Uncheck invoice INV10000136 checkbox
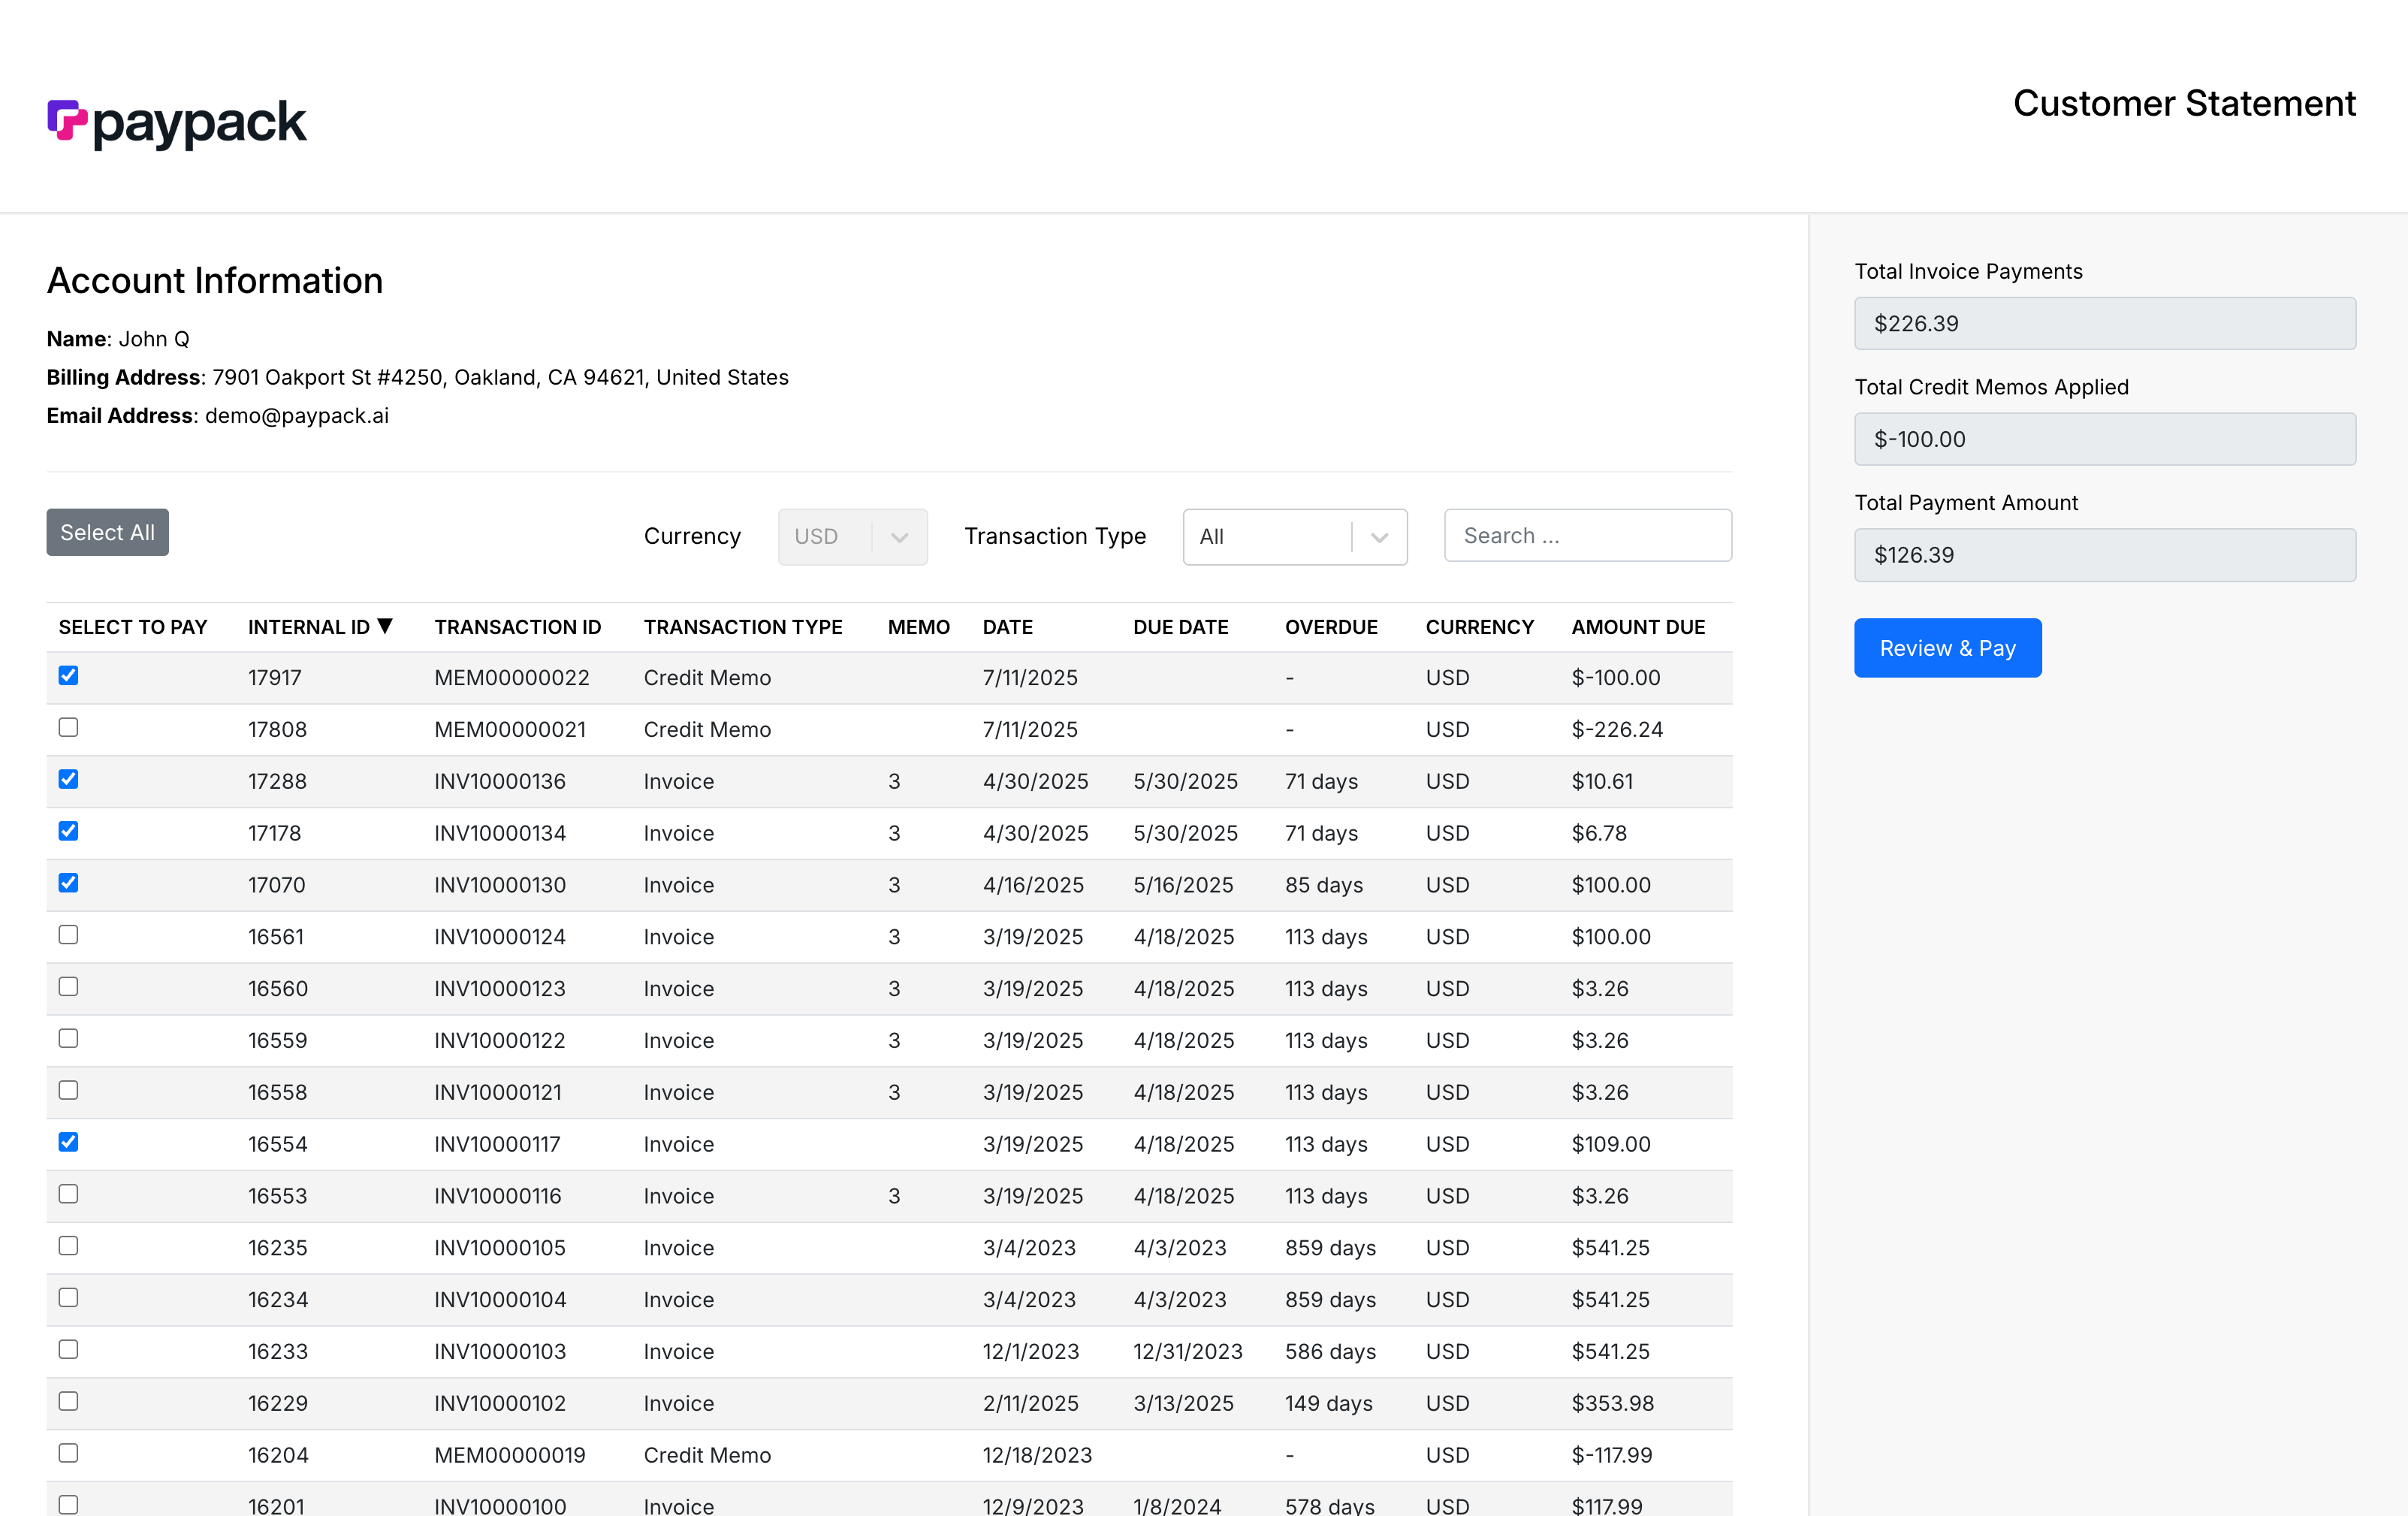 pyautogui.click(x=68, y=780)
